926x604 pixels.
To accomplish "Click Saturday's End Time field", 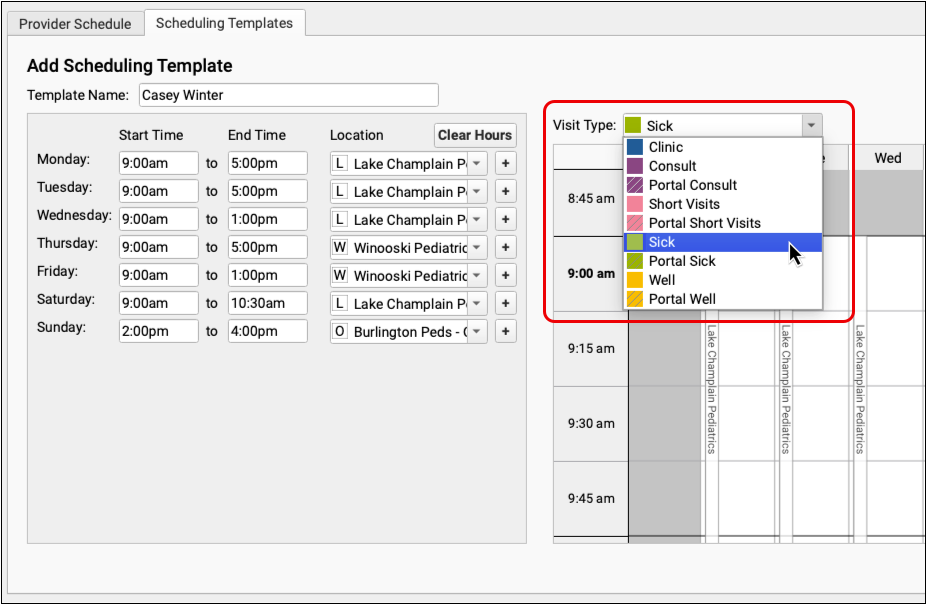I will 267,304.
